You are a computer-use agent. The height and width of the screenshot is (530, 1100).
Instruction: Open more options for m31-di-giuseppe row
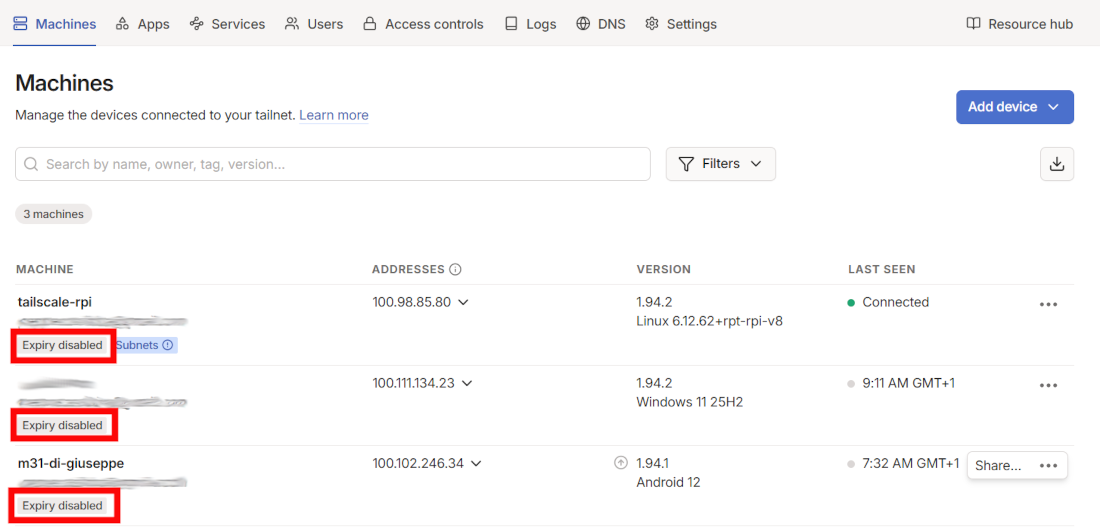pos(1048,465)
